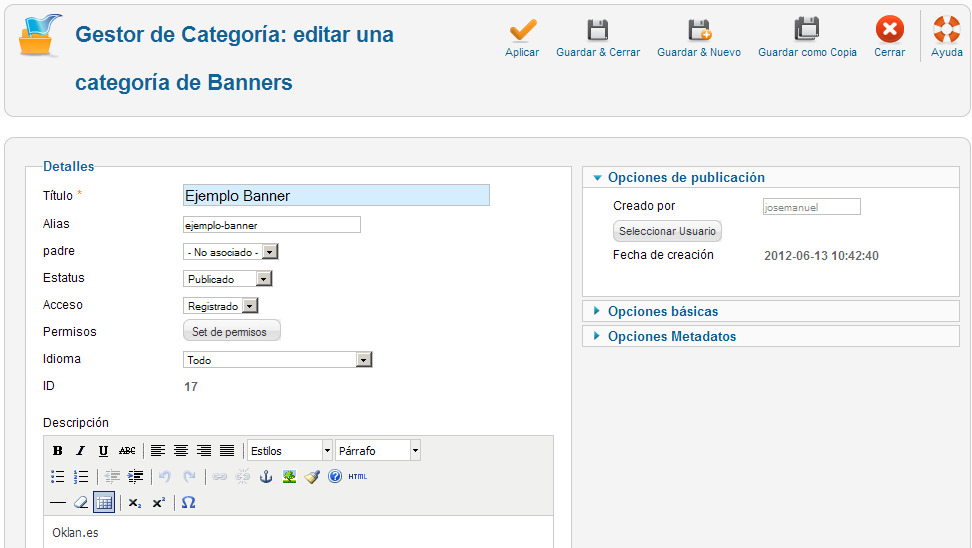Click the indent icon
Image resolution: width=972 pixels, height=548 pixels.
coord(135,477)
